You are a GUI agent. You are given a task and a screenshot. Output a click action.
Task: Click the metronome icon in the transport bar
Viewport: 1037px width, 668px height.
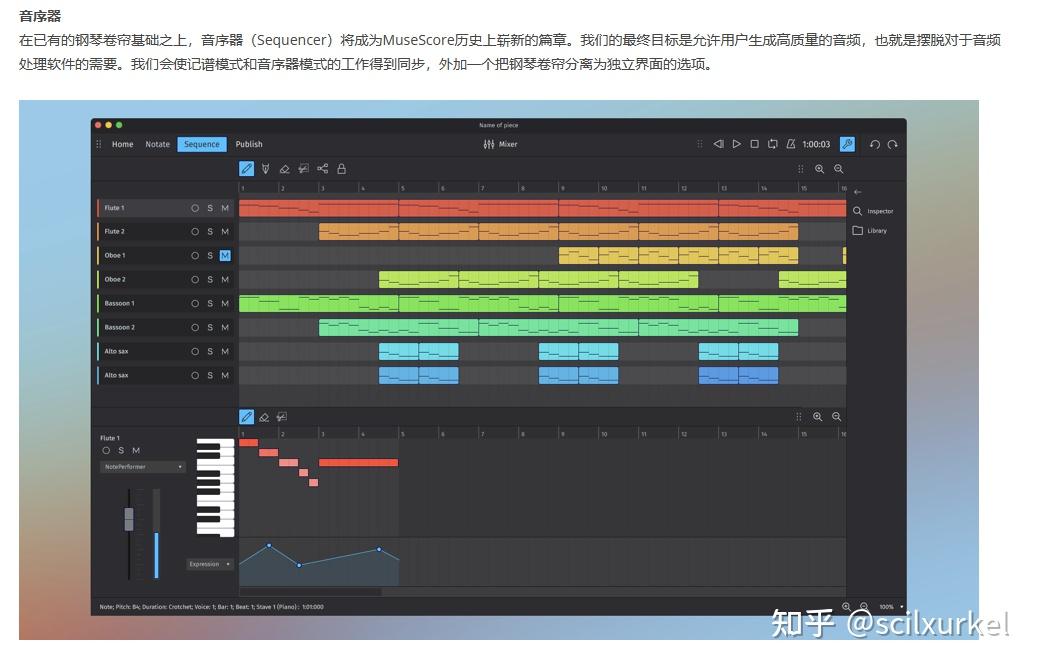(x=792, y=144)
